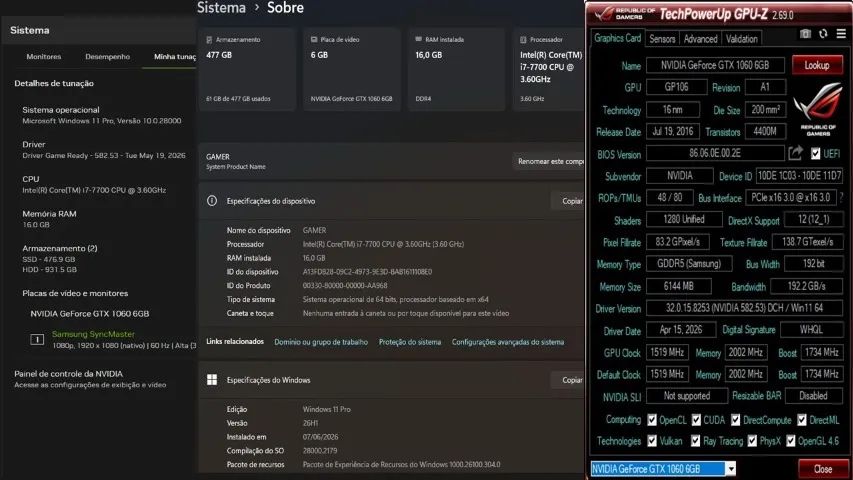853x480 pixels.
Task: Share BIOS using the export arrow icon
Action: click(x=795, y=153)
